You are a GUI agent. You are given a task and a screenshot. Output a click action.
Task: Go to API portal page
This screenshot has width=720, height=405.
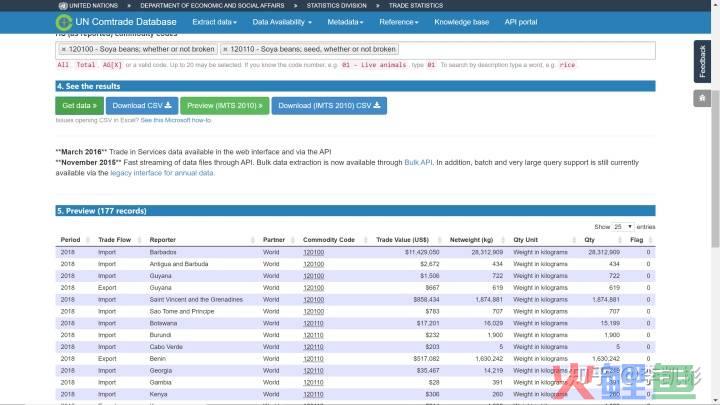point(521,22)
